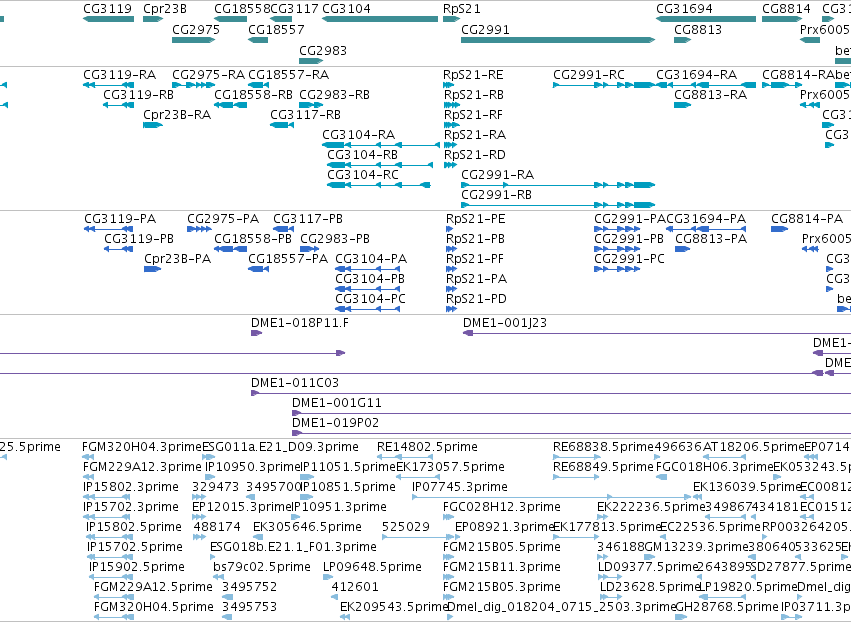Viewport: 851px width, 622px height.
Task: Click BAC clone DME1-001J23
Action: coord(657,333)
